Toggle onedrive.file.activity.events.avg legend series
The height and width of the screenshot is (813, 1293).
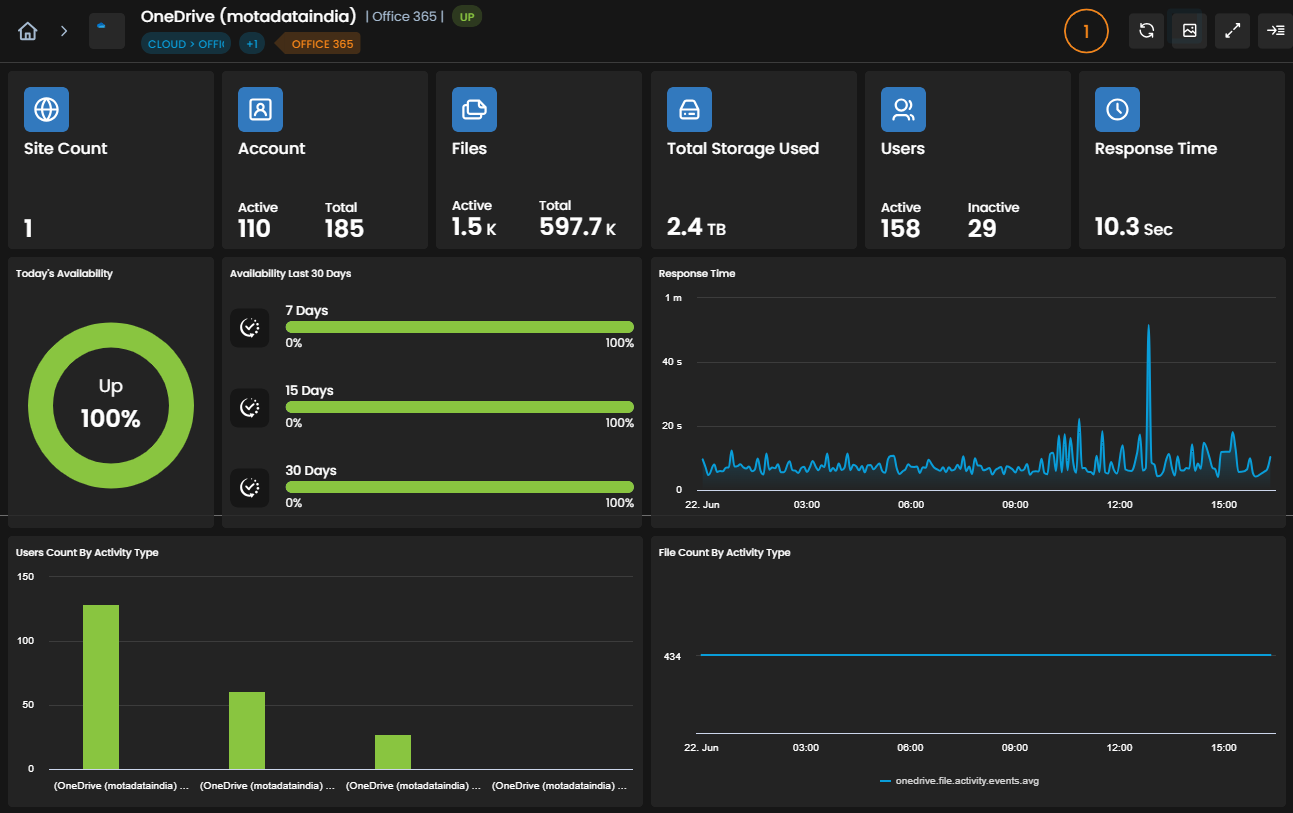pyautogui.click(x=959, y=781)
